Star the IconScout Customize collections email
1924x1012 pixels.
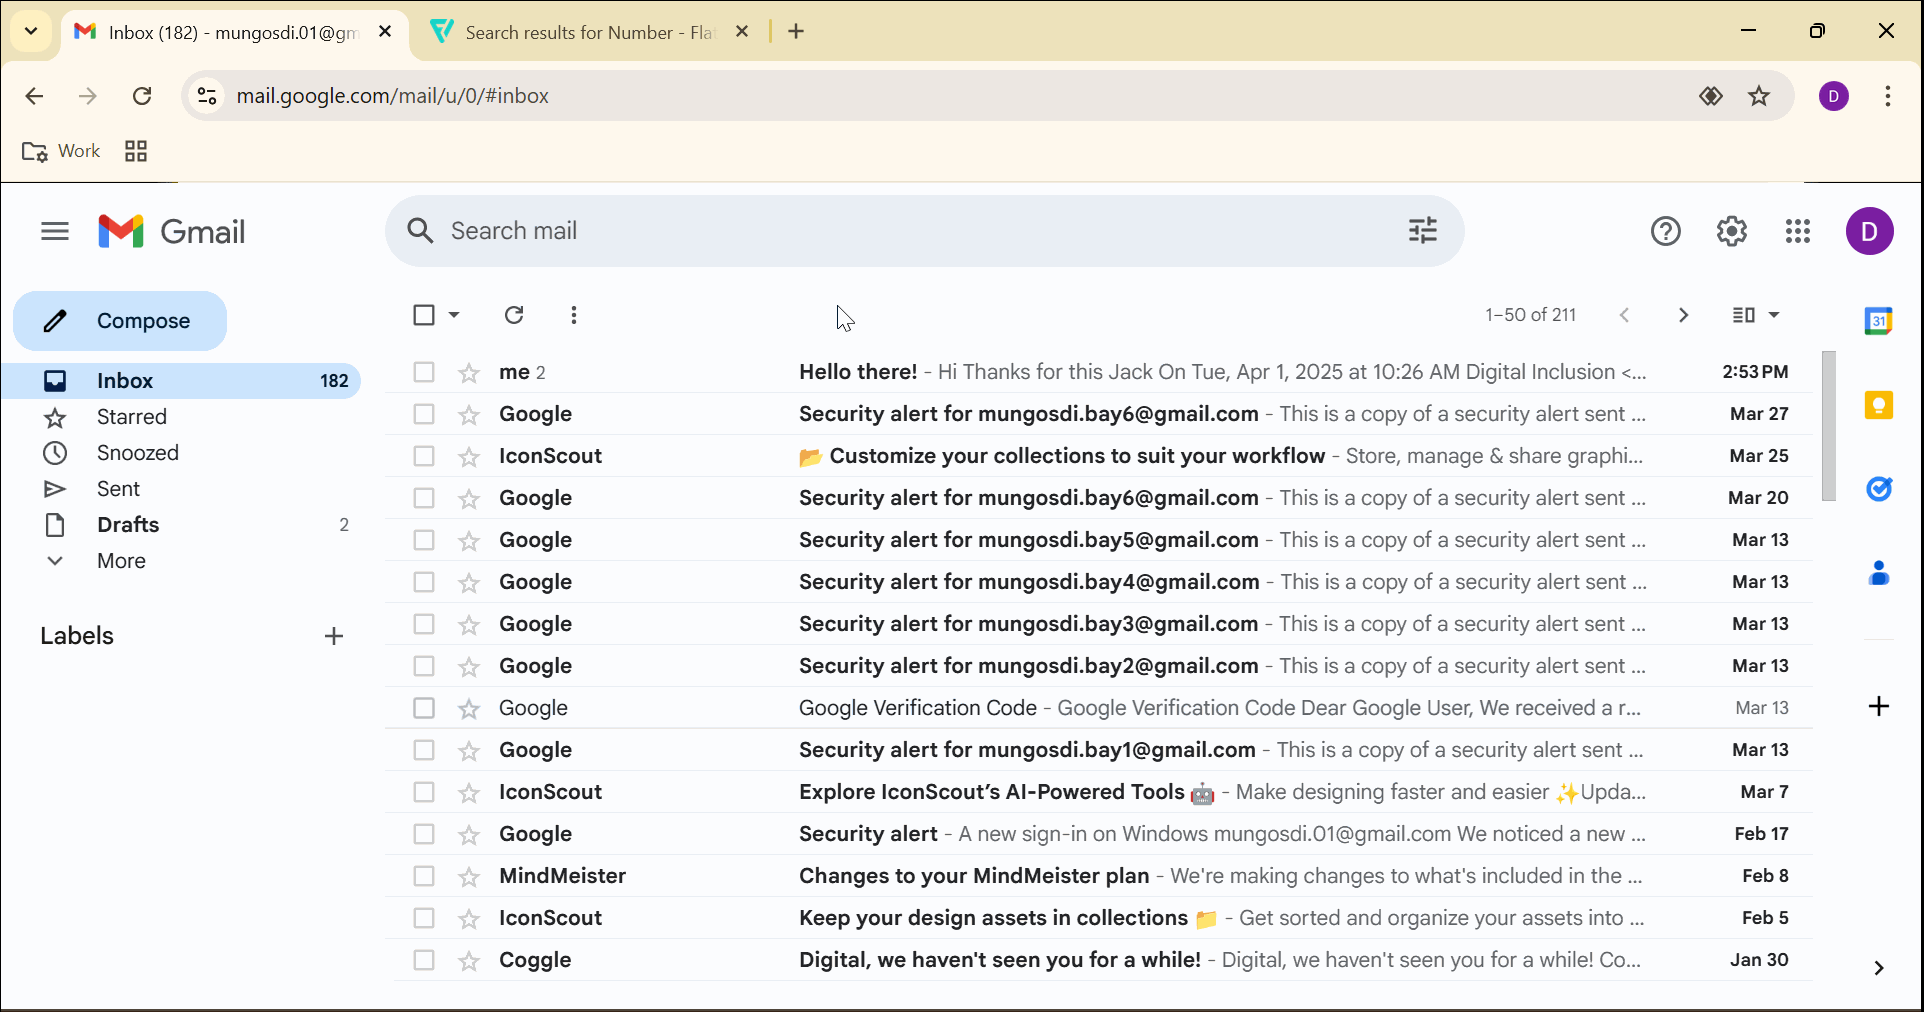coord(469,457)
